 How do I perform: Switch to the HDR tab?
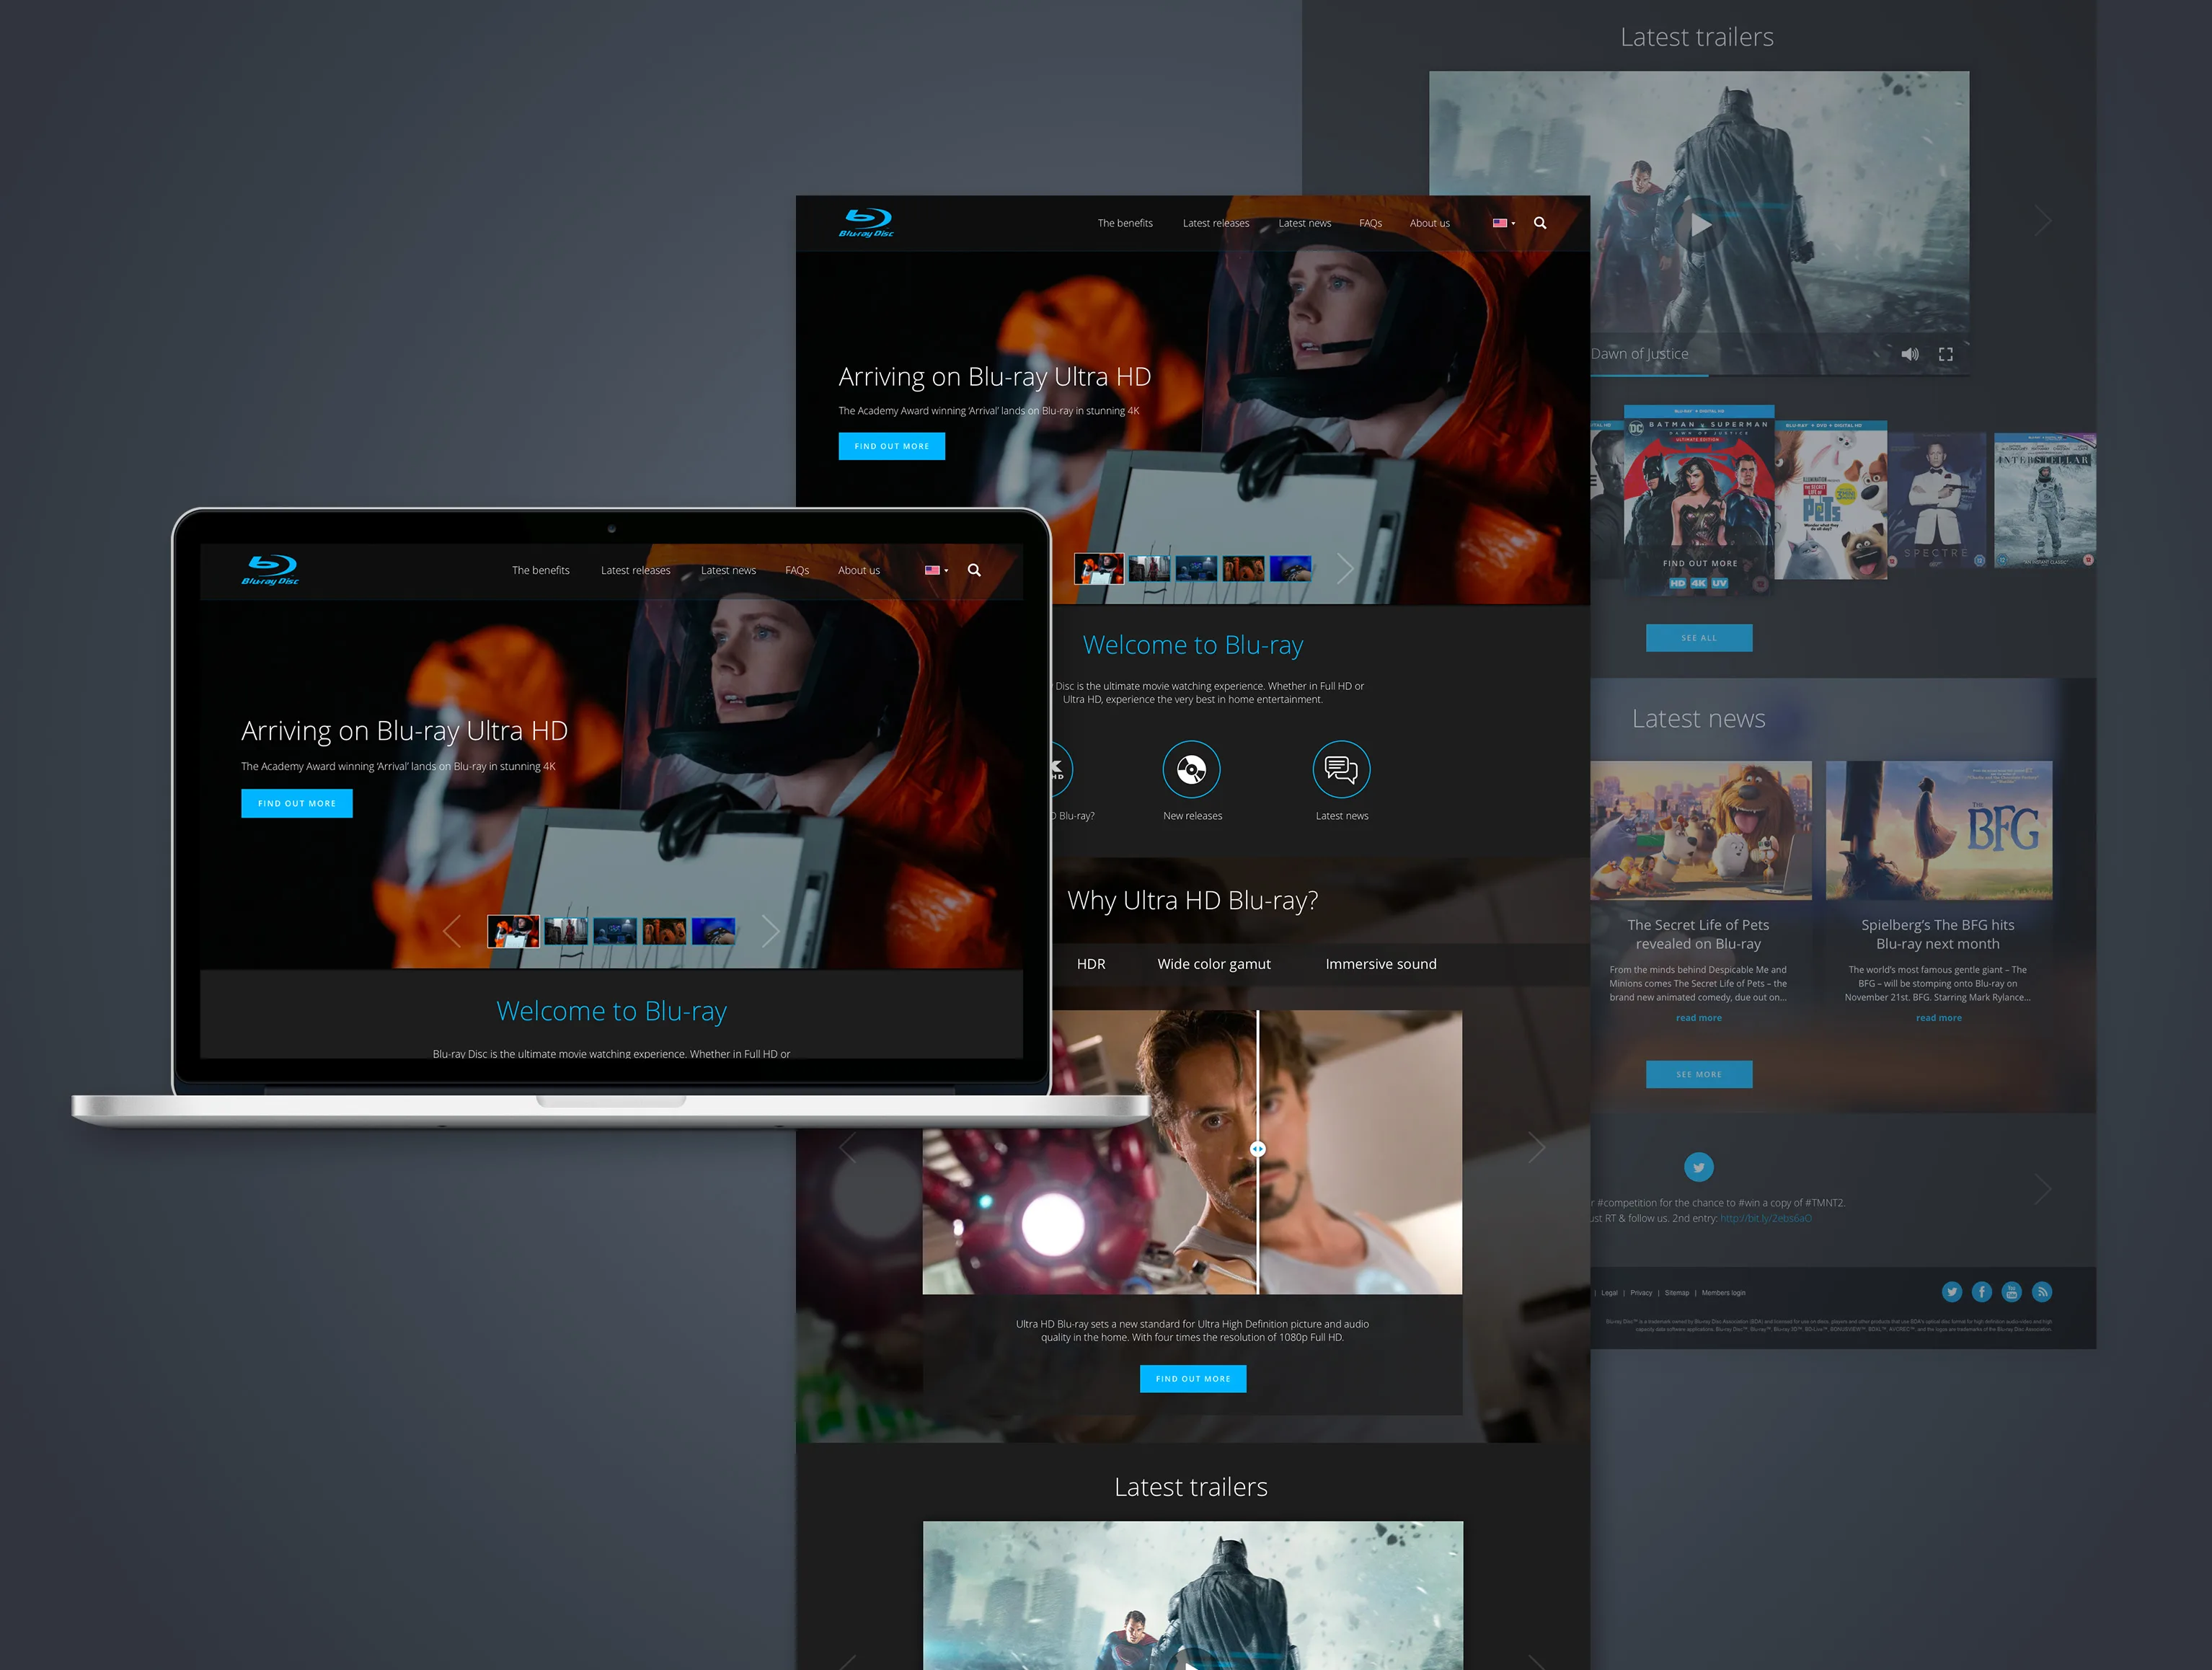(1091, 964)
